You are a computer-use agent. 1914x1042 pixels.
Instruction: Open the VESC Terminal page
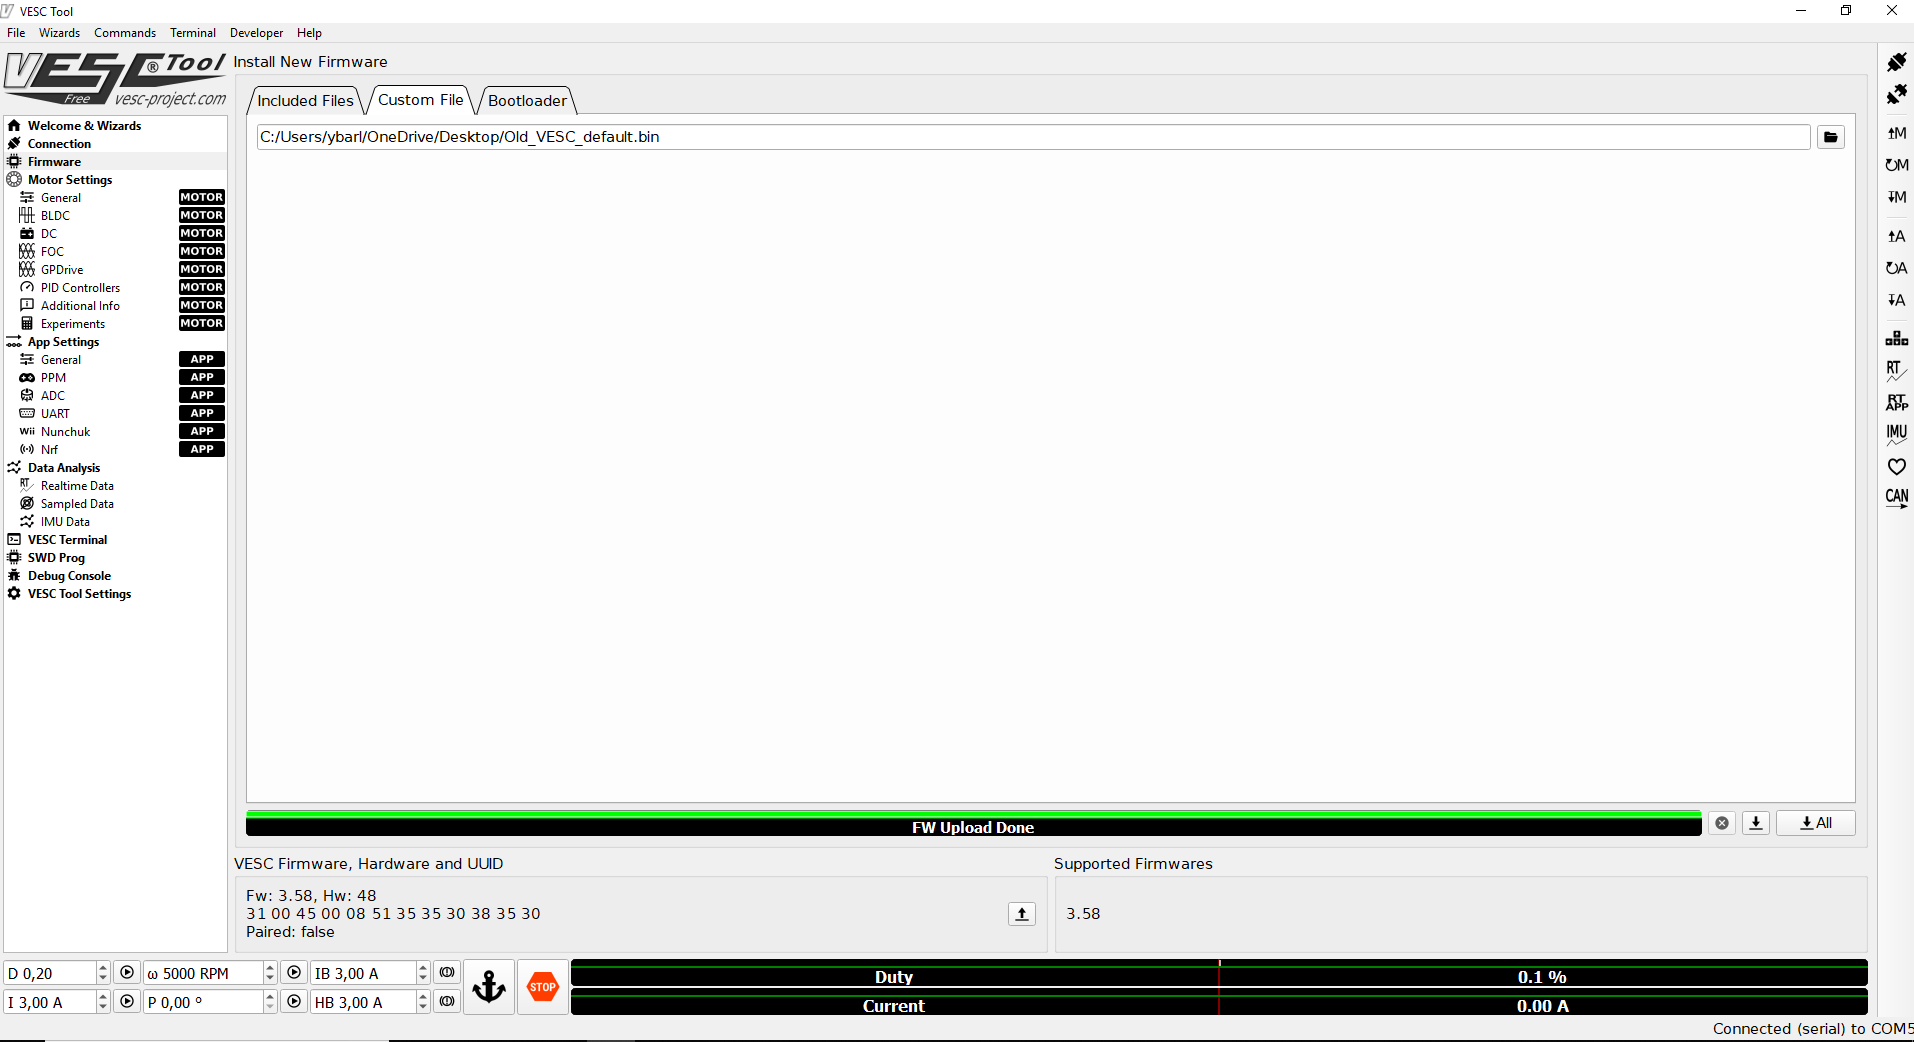click(115, 540)
